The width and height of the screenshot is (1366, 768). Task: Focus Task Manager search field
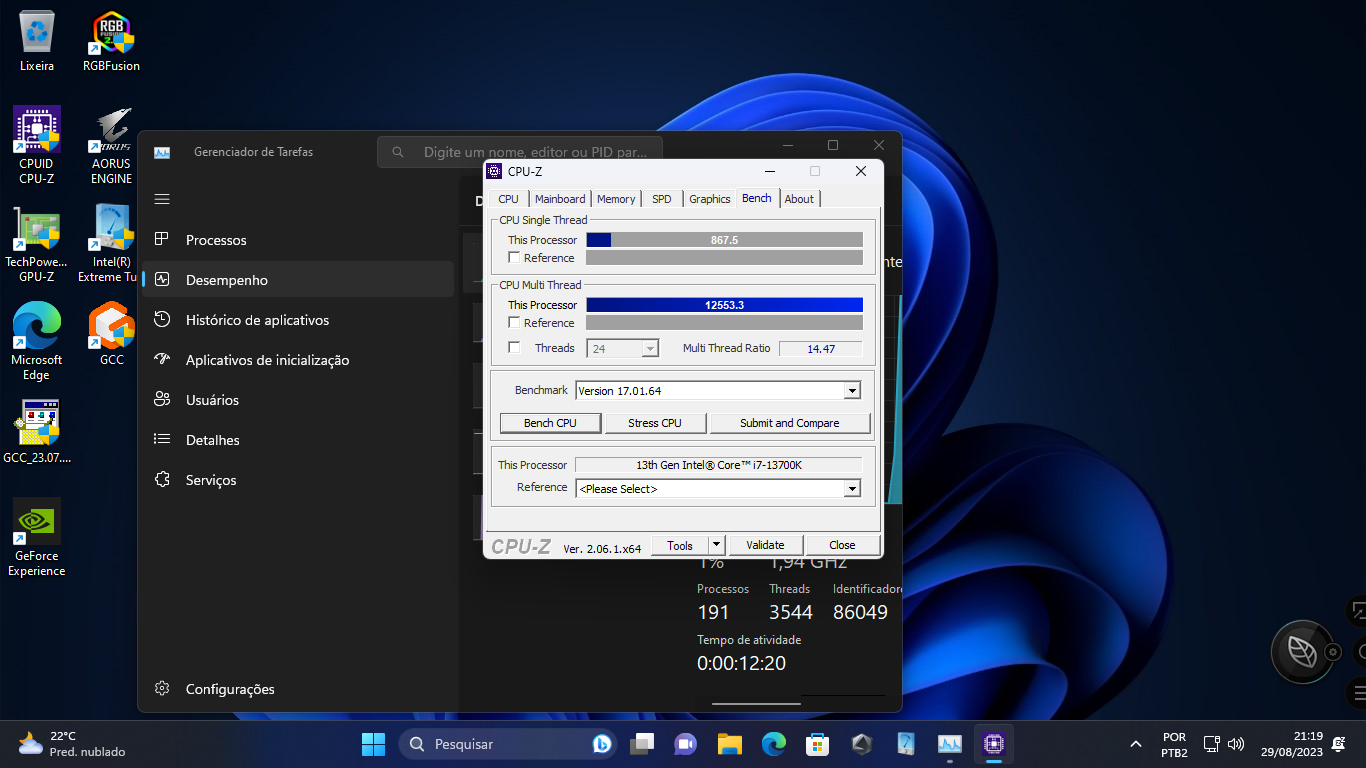click(x=520, y=152)
